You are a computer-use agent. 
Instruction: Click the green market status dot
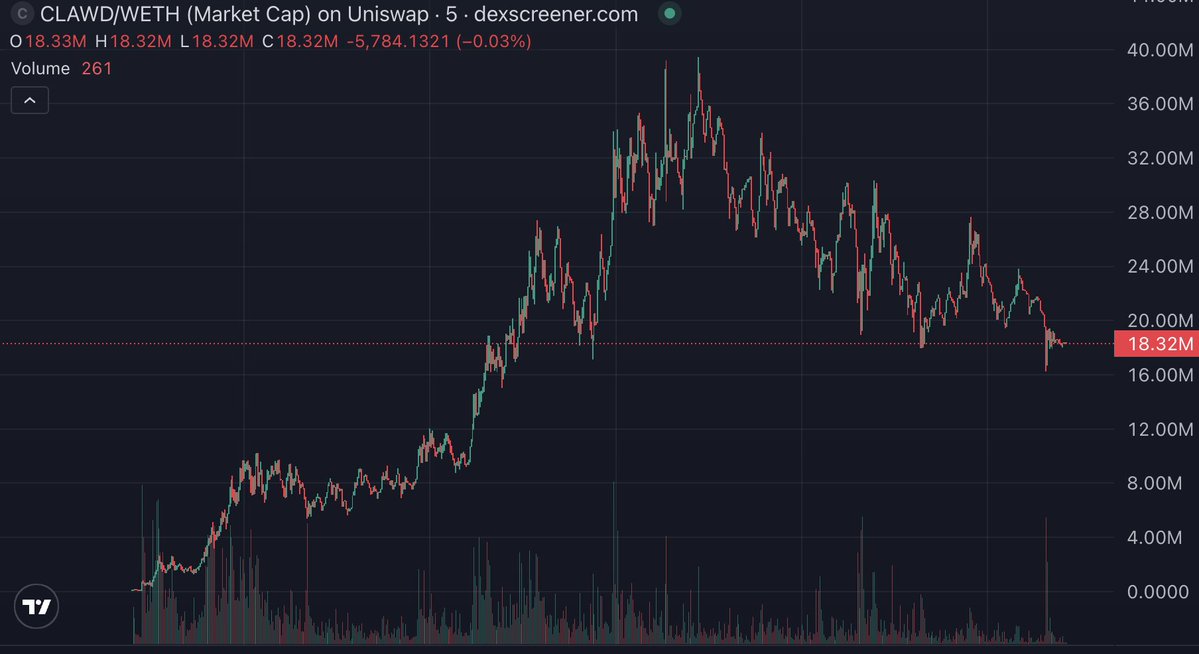pos(670,13)
